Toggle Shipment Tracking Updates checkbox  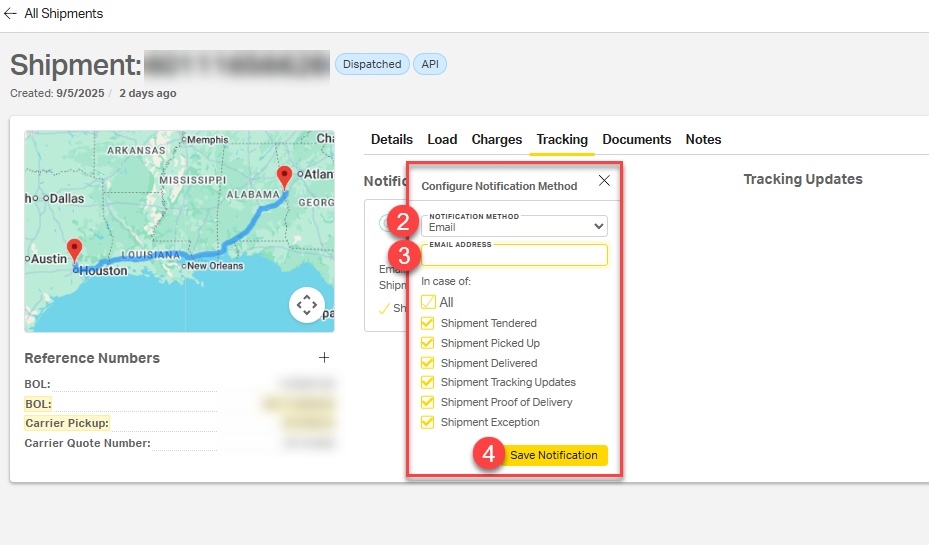click(428, 382)
